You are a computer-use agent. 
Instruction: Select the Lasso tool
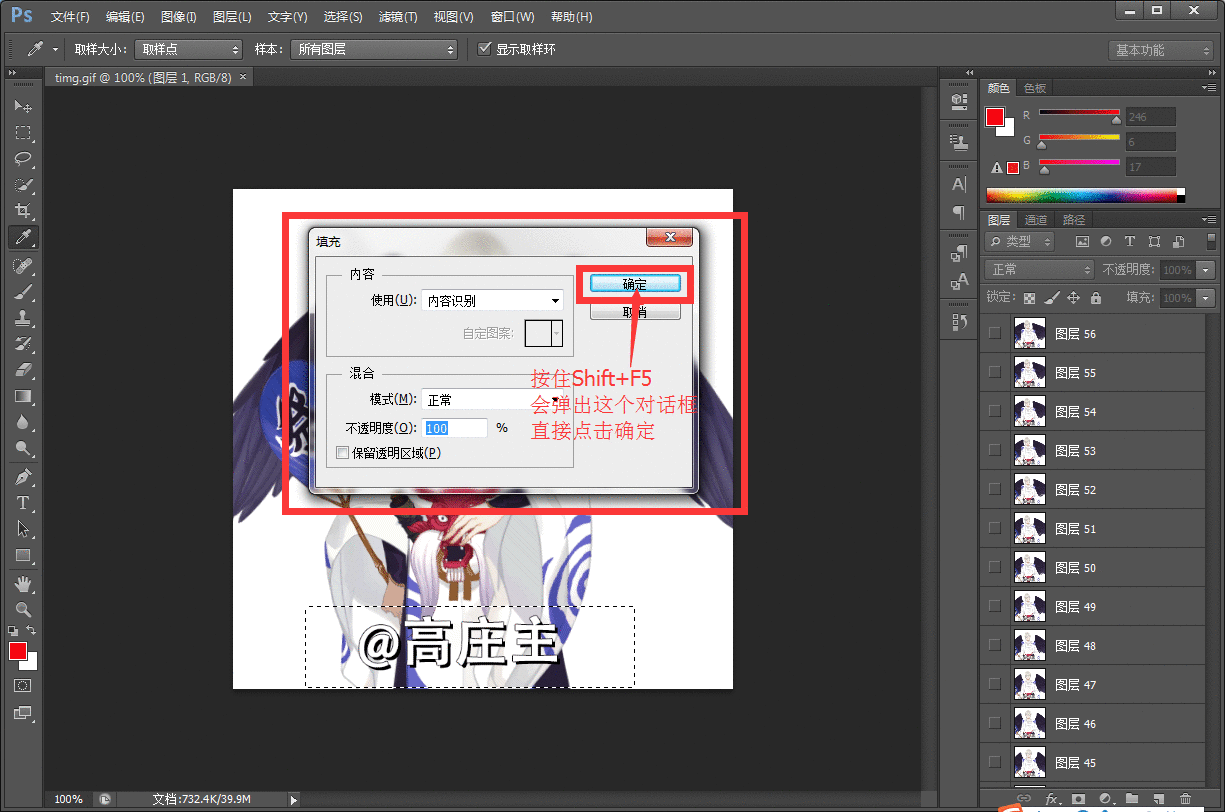23,159
